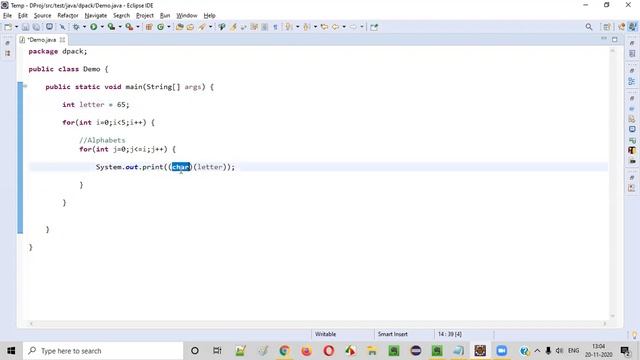640x360 pixels.
Task: Expand the Back history dropdown arrow
Action: (x=344, y=27)
